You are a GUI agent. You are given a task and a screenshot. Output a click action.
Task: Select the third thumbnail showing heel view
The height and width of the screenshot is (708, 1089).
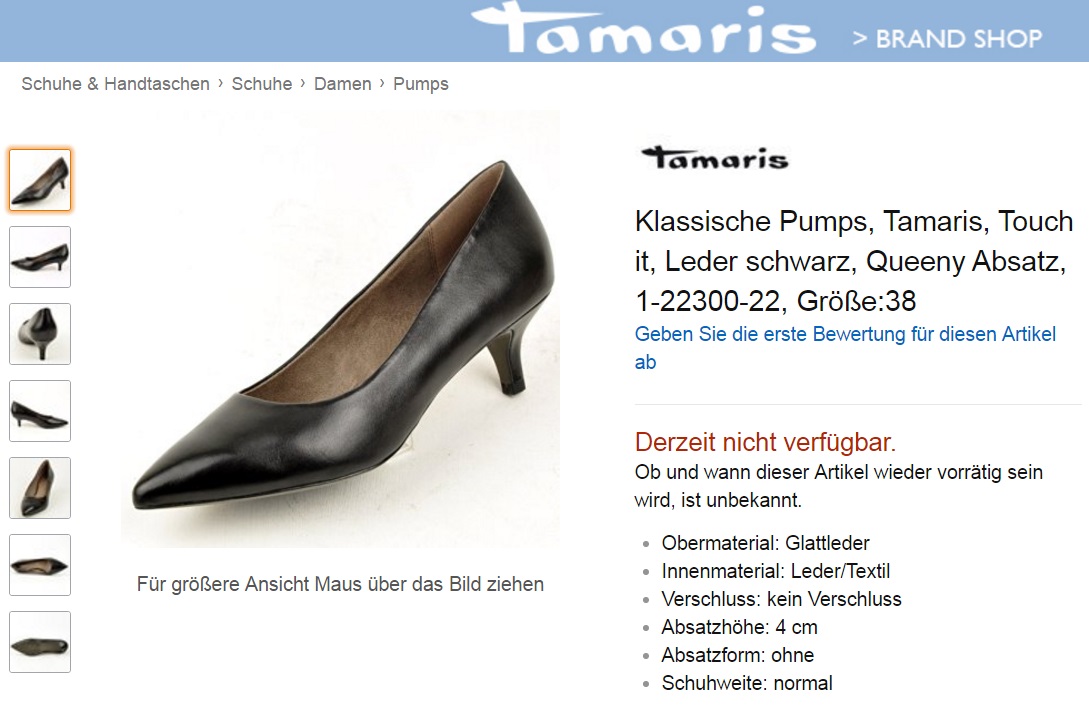coord(40,334)
